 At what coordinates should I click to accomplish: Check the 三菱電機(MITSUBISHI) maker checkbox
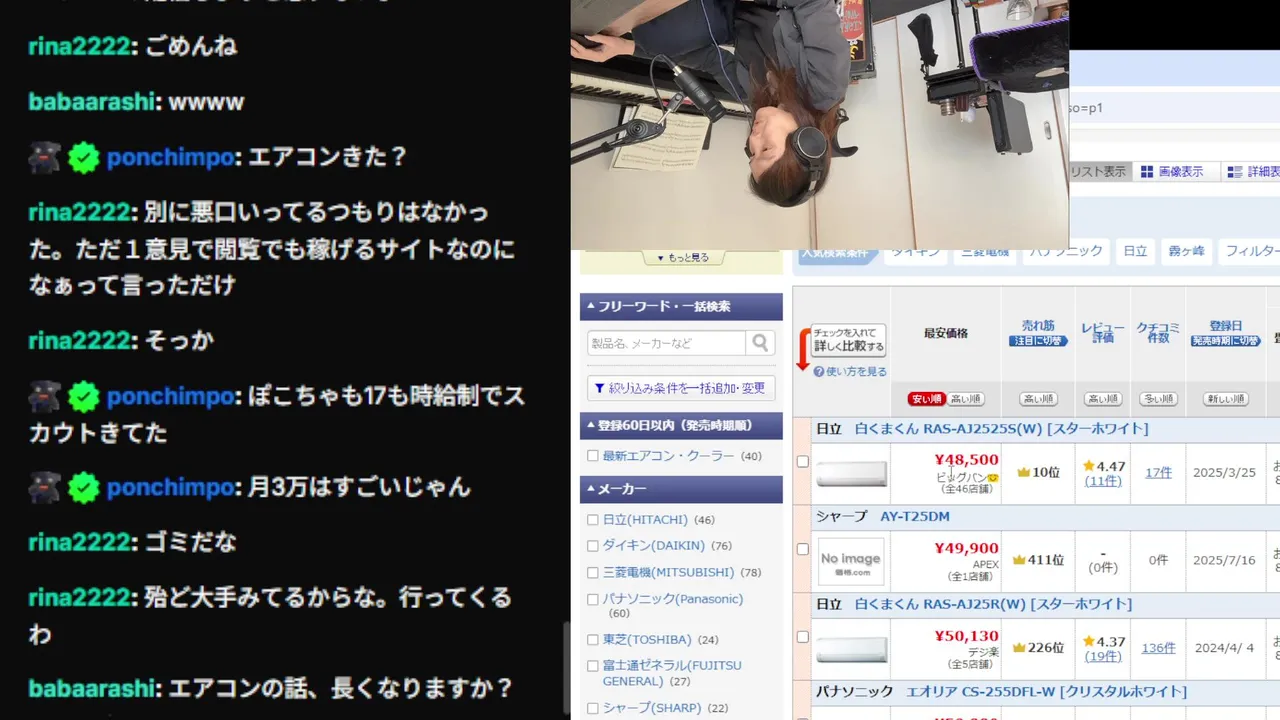tap(593, 573)
